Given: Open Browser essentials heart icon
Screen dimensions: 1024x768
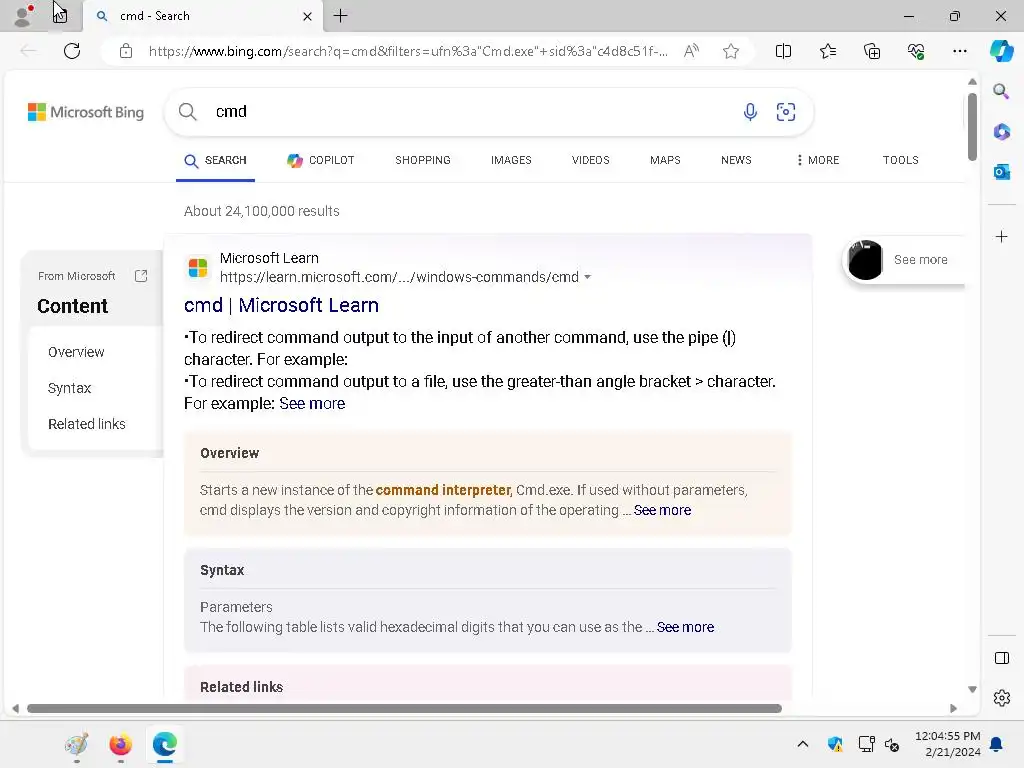Looking at the screenshot, I should click(916, 51).
